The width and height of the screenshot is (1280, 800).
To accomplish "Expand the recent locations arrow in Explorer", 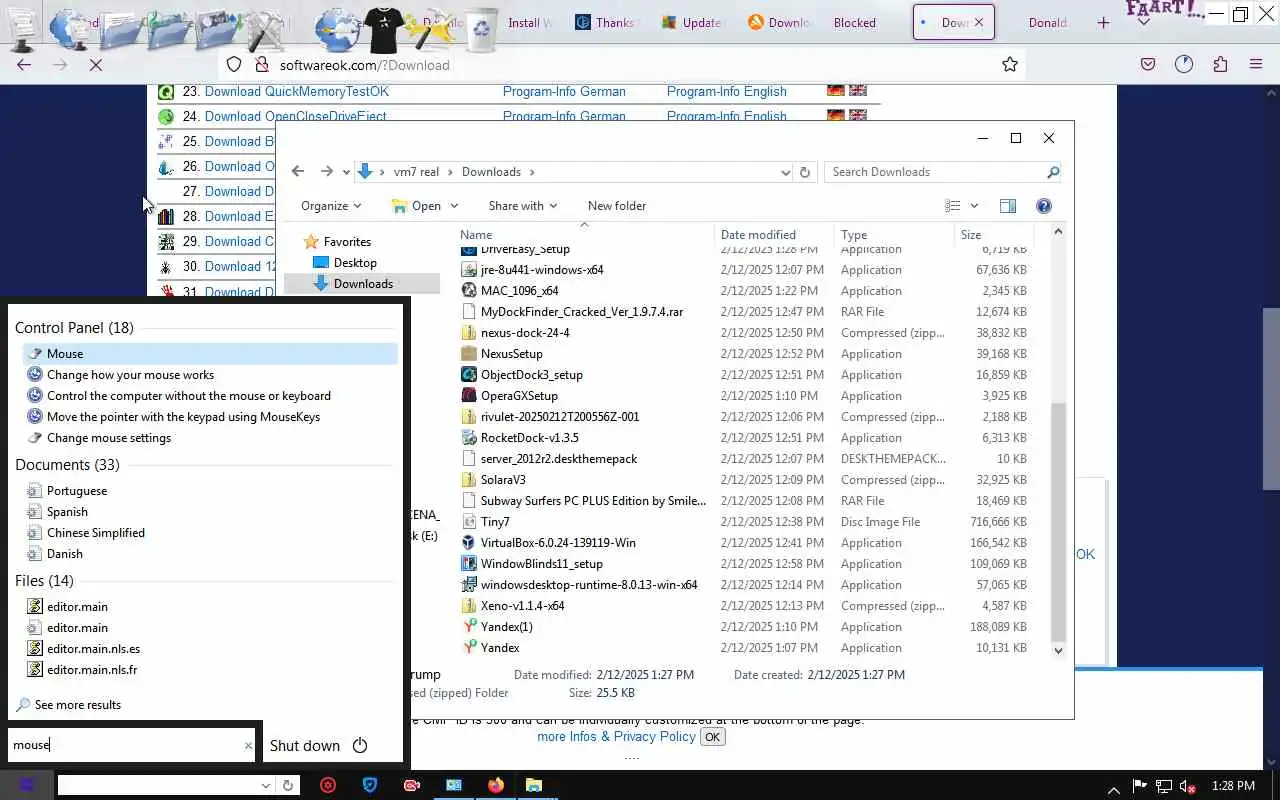I will click(346, 172).
